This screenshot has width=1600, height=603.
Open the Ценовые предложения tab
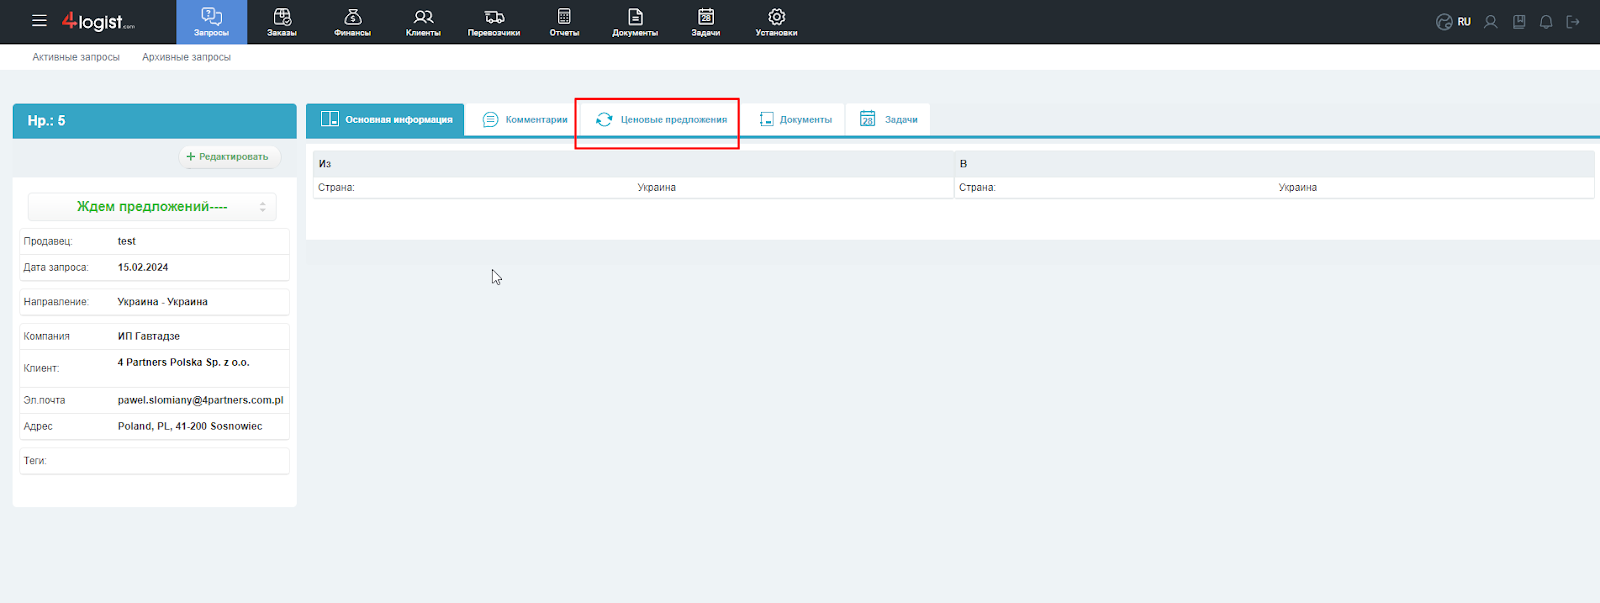pyautogui.click(x=660, y=119)
